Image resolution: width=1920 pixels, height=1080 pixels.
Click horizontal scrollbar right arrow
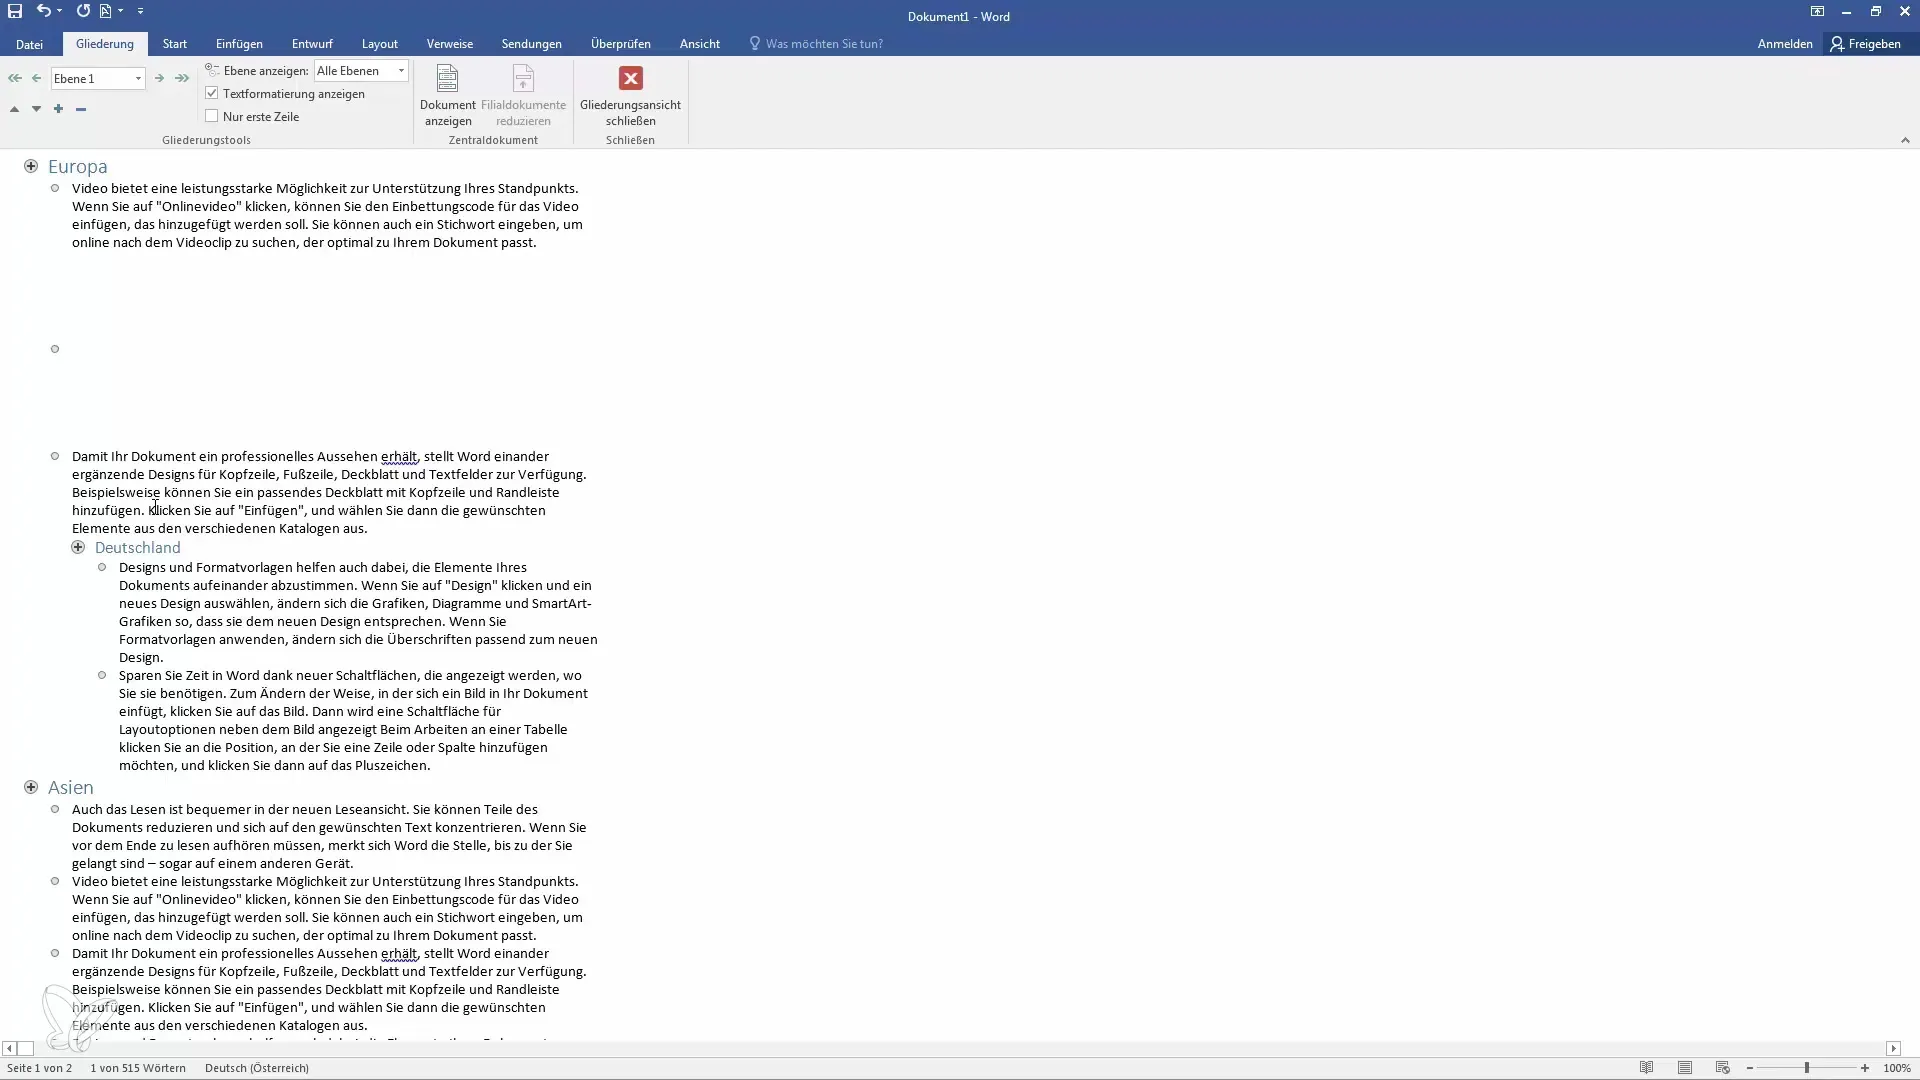[1893, 1048]
